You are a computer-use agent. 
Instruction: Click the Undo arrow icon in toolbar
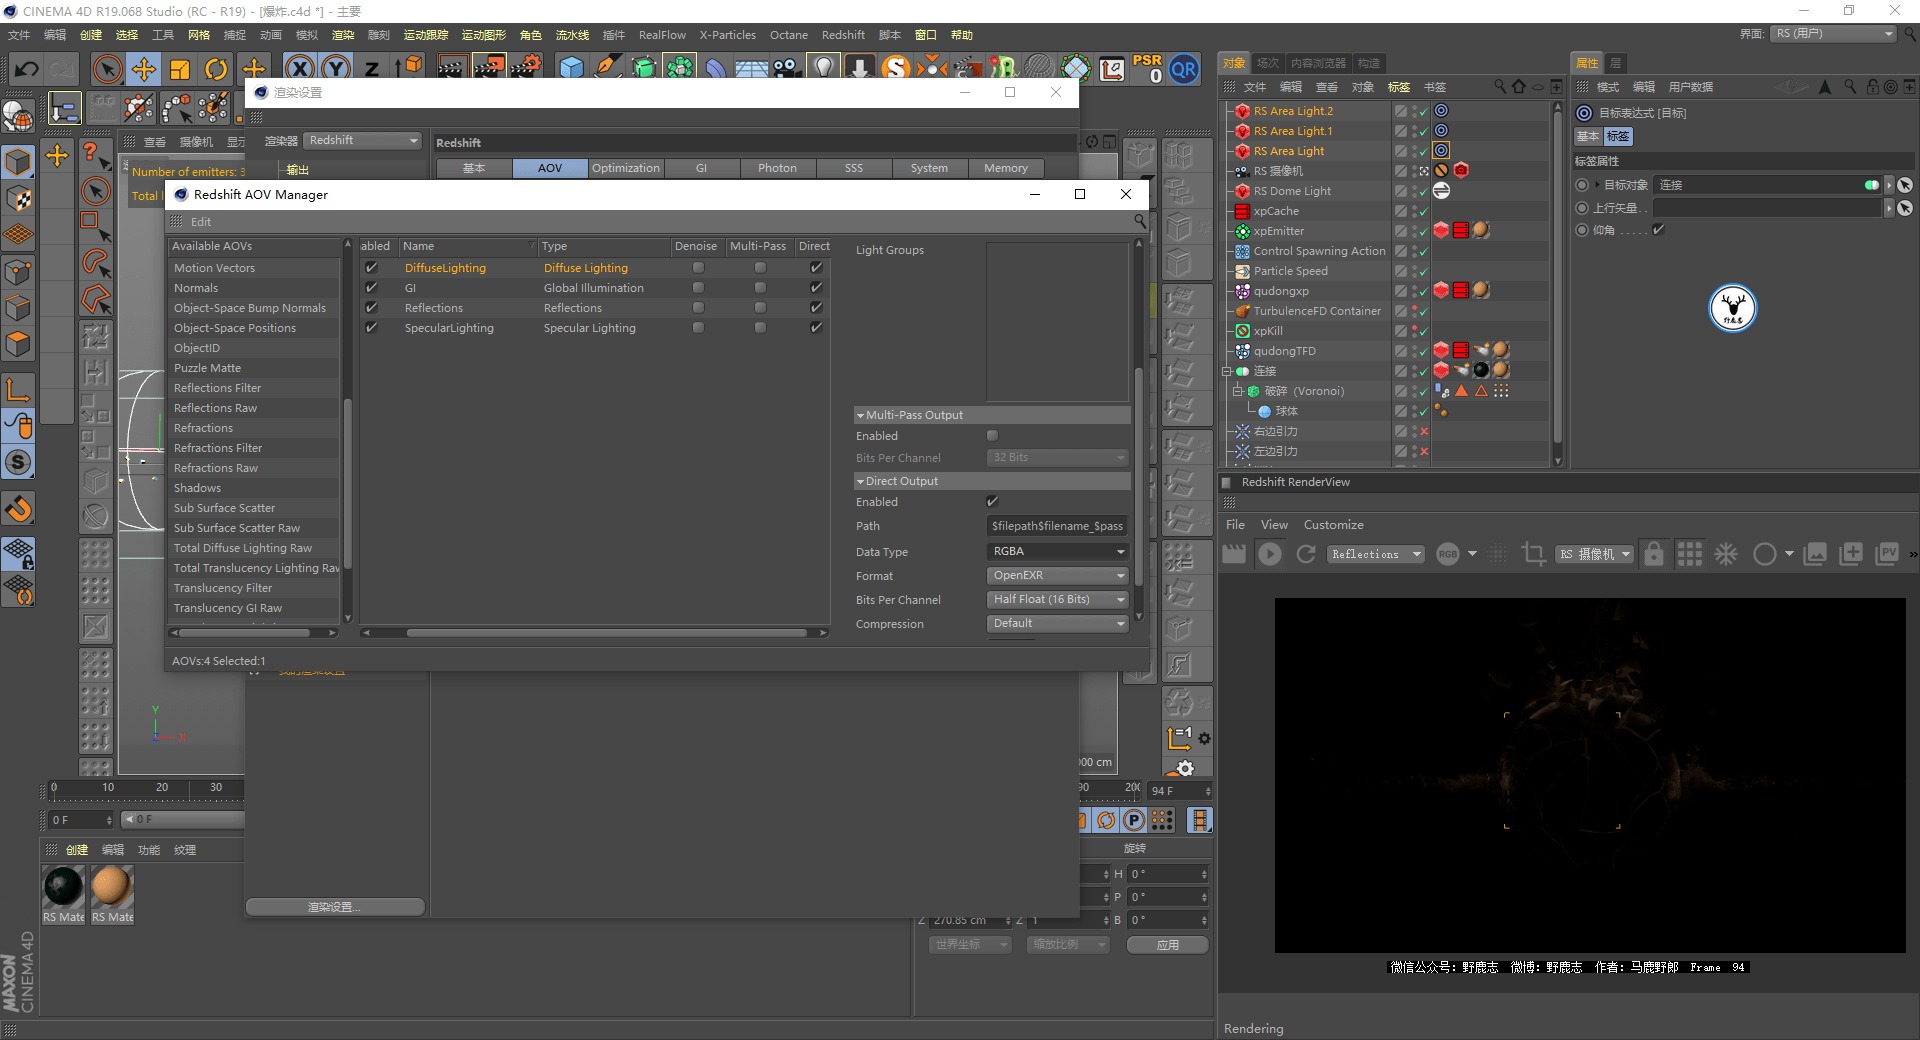tap(27, 69)
